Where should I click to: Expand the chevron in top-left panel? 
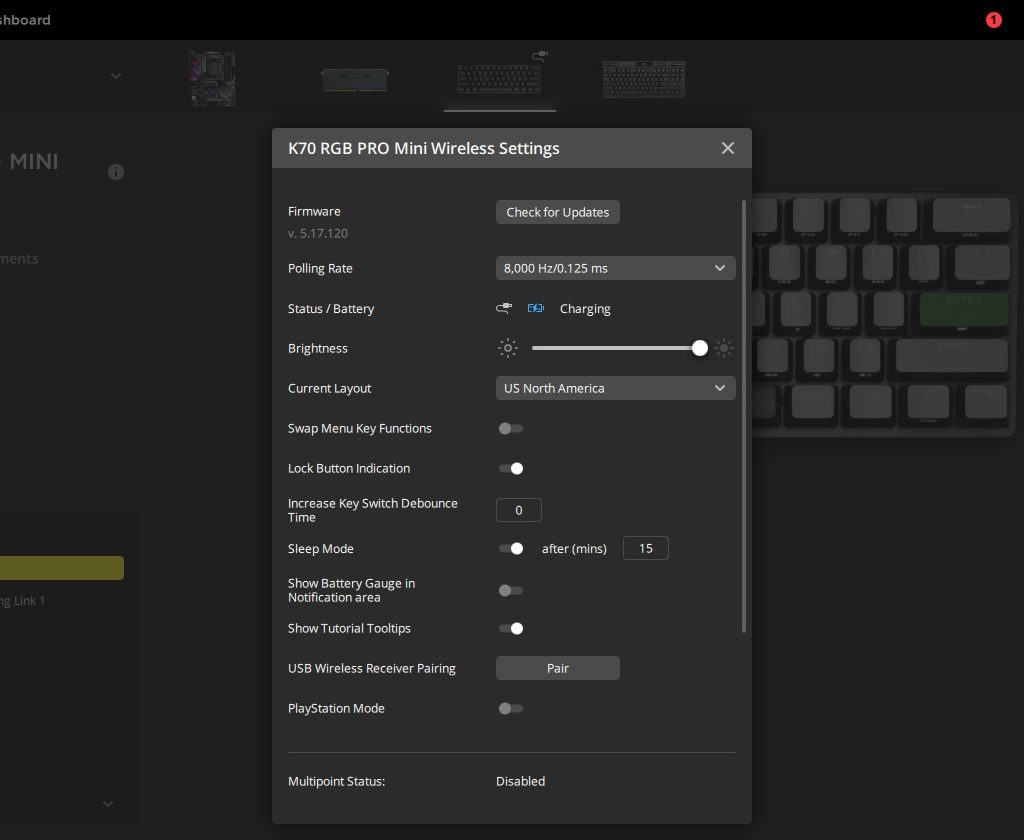(x=116, y=76)
